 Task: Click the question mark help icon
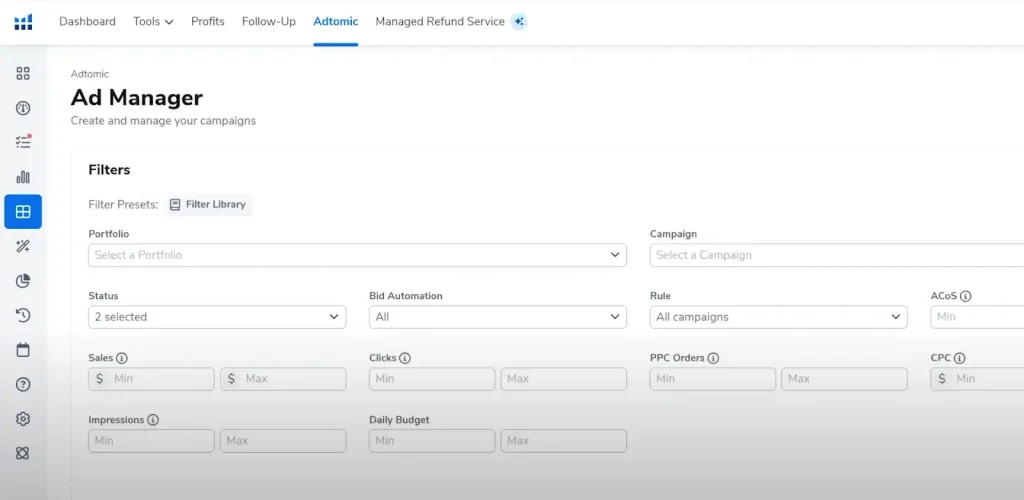click(x=23, y=384)
